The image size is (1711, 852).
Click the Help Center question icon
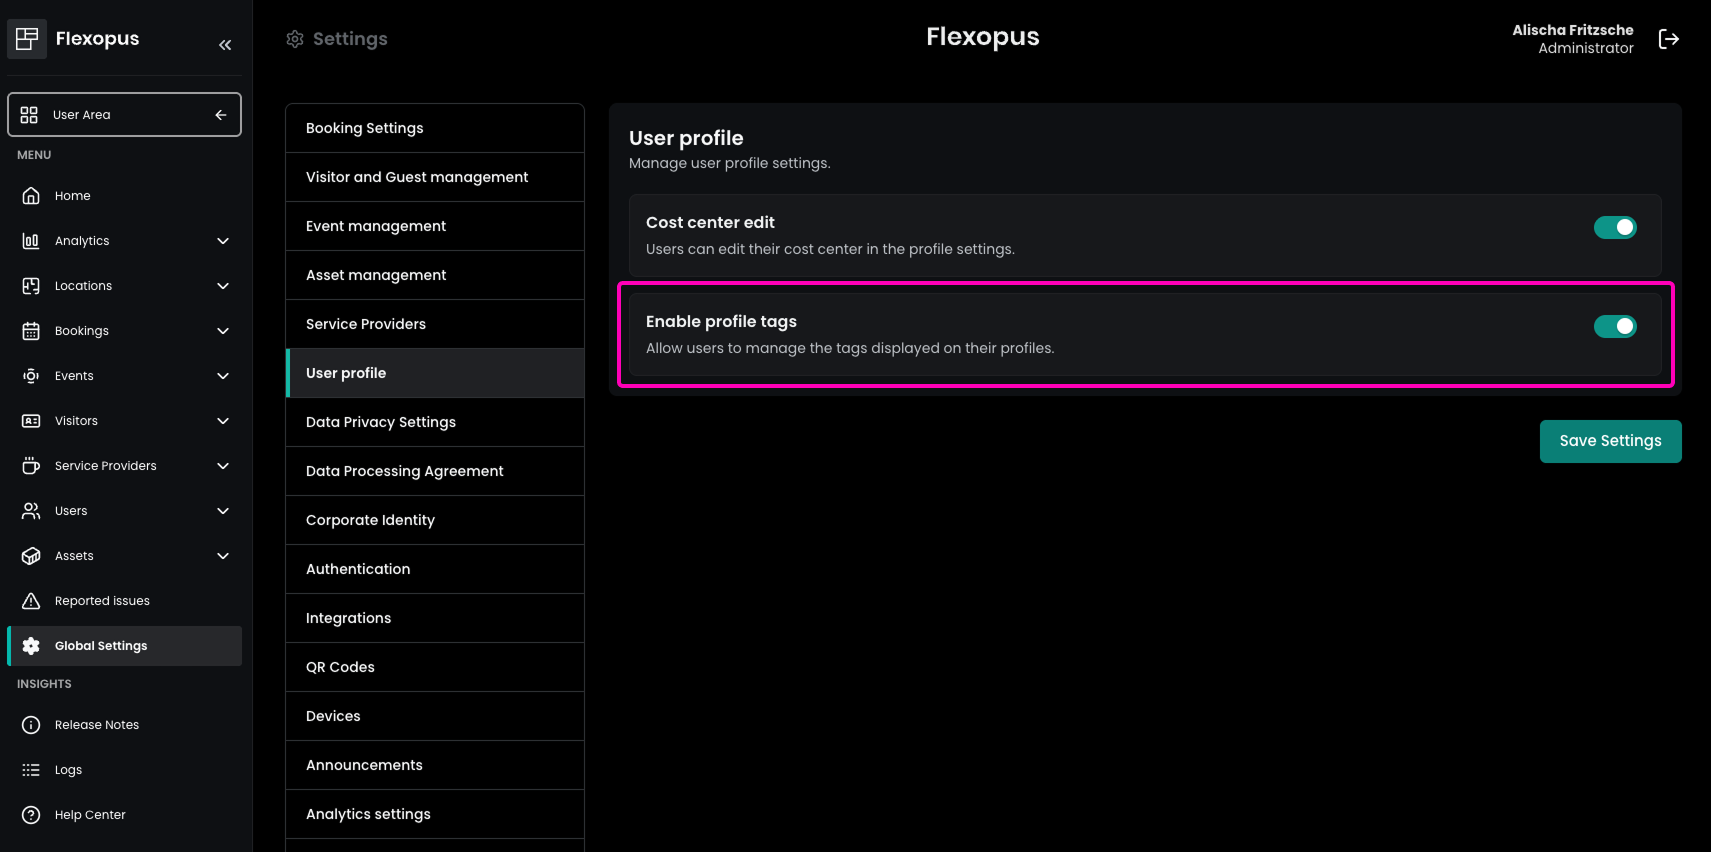(x=31, y=815)
